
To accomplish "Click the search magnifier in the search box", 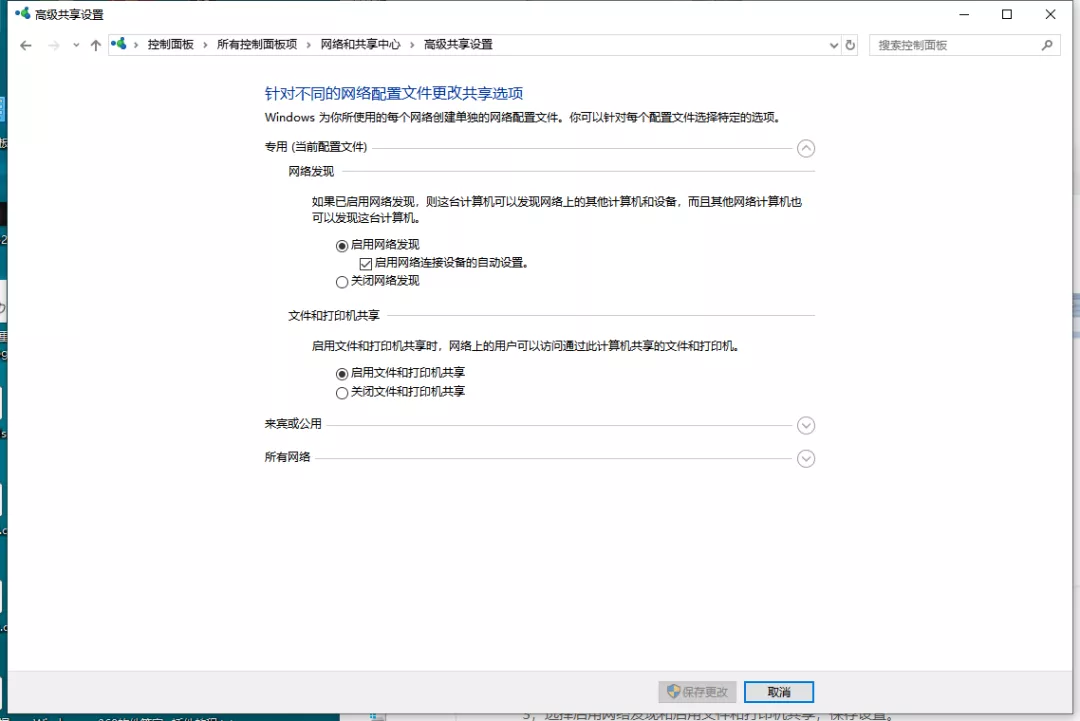I will pyautogui.click(x=1046, y=45).
